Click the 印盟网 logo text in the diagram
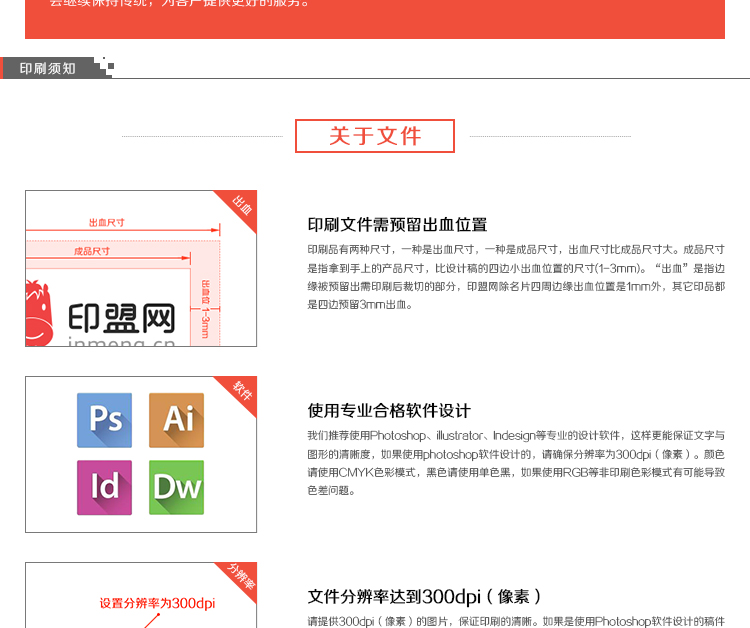The height and width of the screenshot is (628, 750). pos(122,317)
